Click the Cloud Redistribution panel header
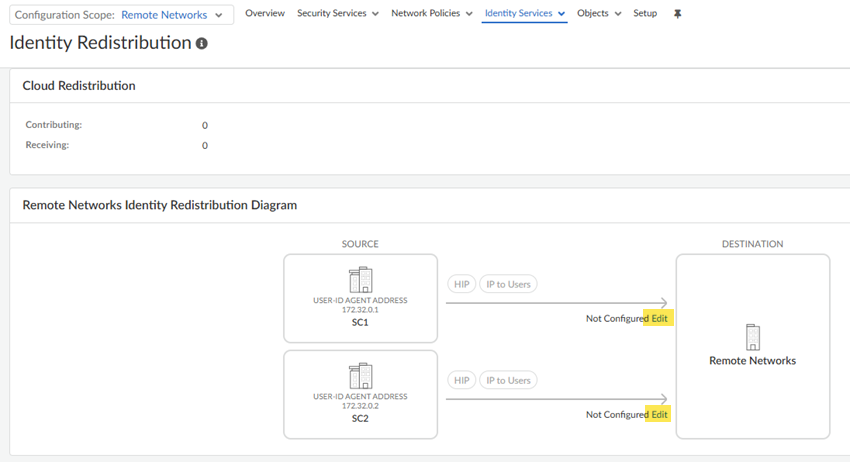The height and width of the screenshot is (462, 850). coord(79,86)
